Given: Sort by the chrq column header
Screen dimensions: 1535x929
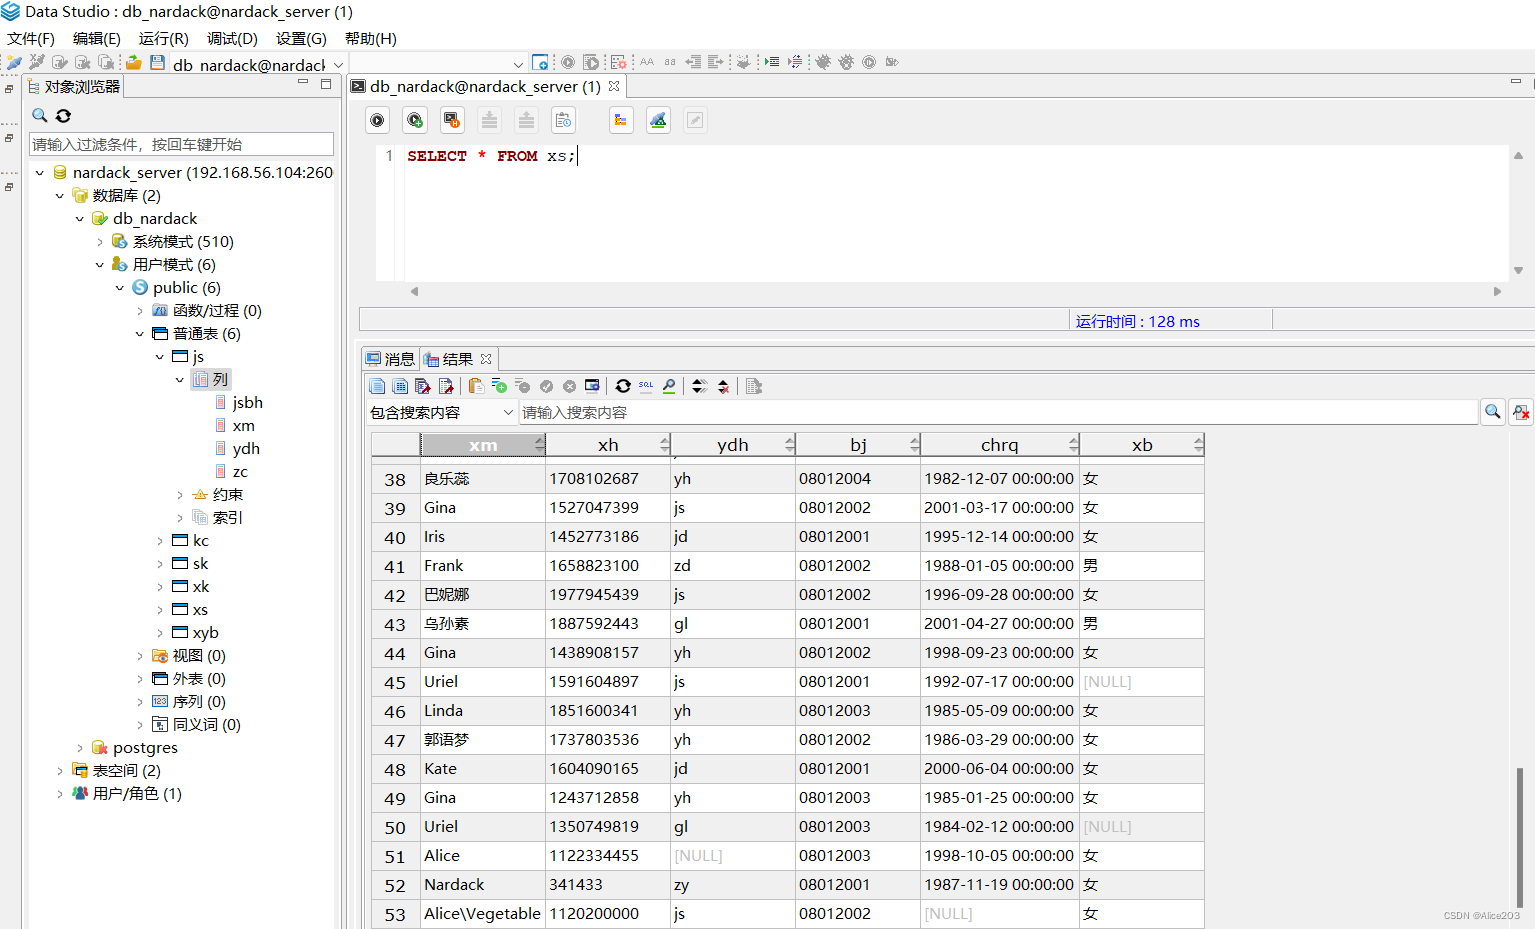Looking at the screenshot, I should coord(1000,445).
